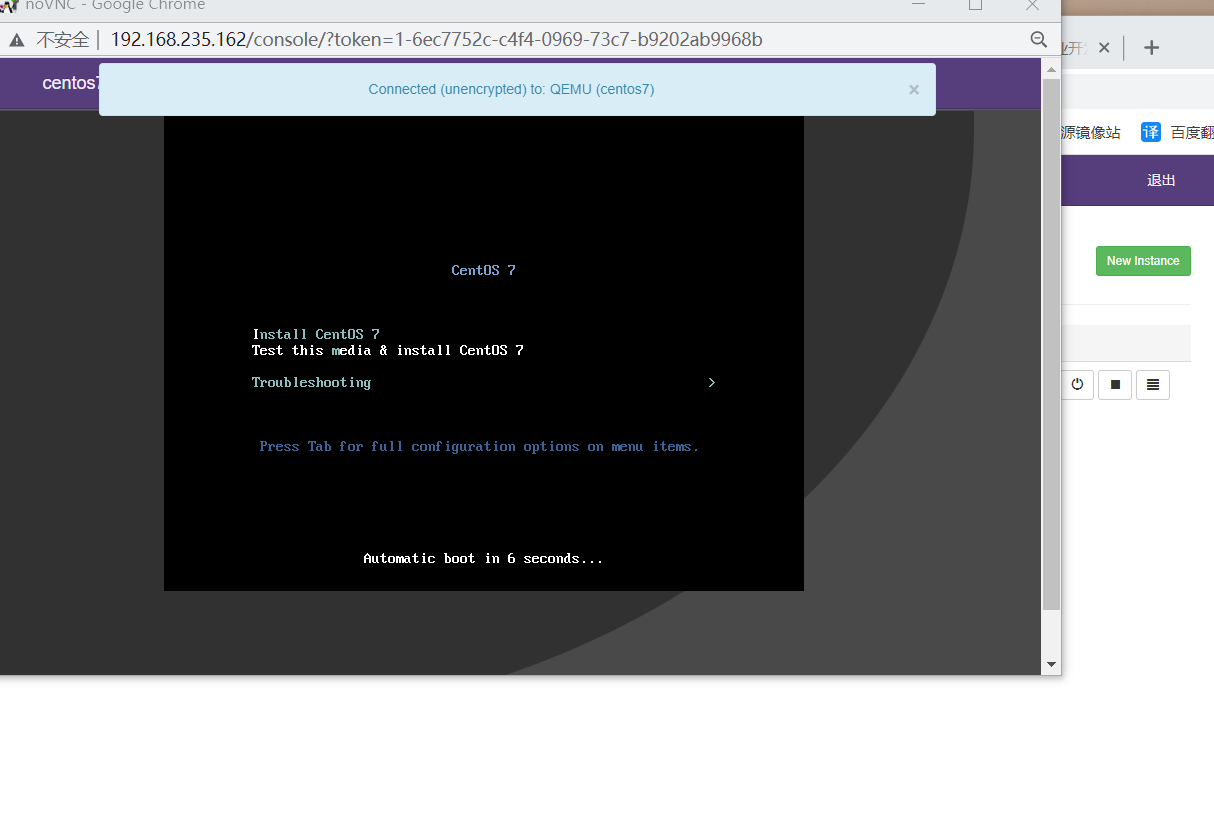Click the URL text in the noVNC address bar
1214x821 pixels.
click(x=436, y=39)
